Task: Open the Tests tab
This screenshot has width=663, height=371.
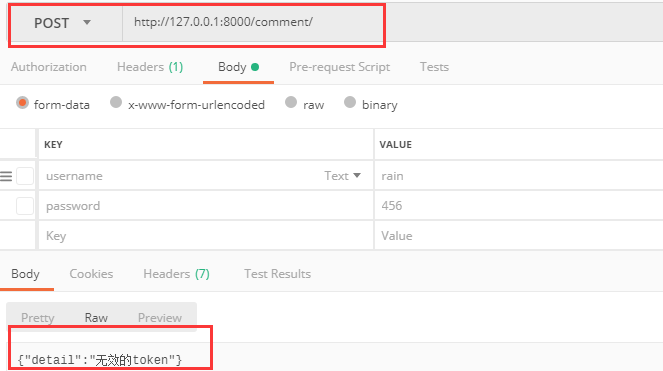Action: coord(434,67)
